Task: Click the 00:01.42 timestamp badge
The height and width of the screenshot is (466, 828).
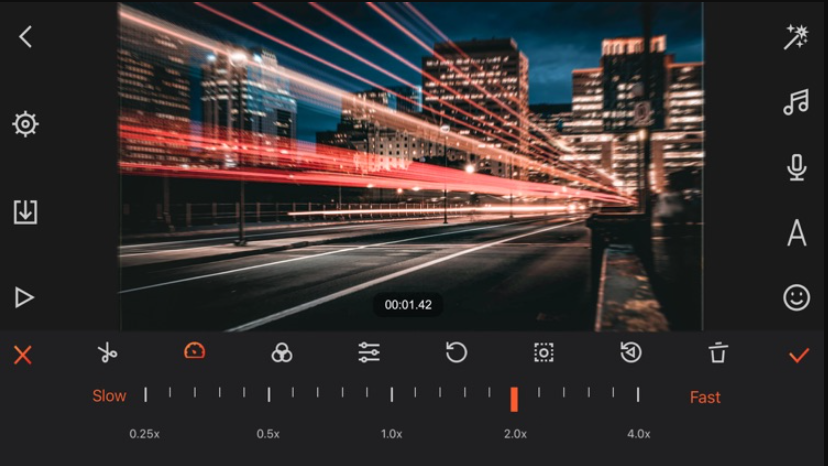Action: [408, 305]
